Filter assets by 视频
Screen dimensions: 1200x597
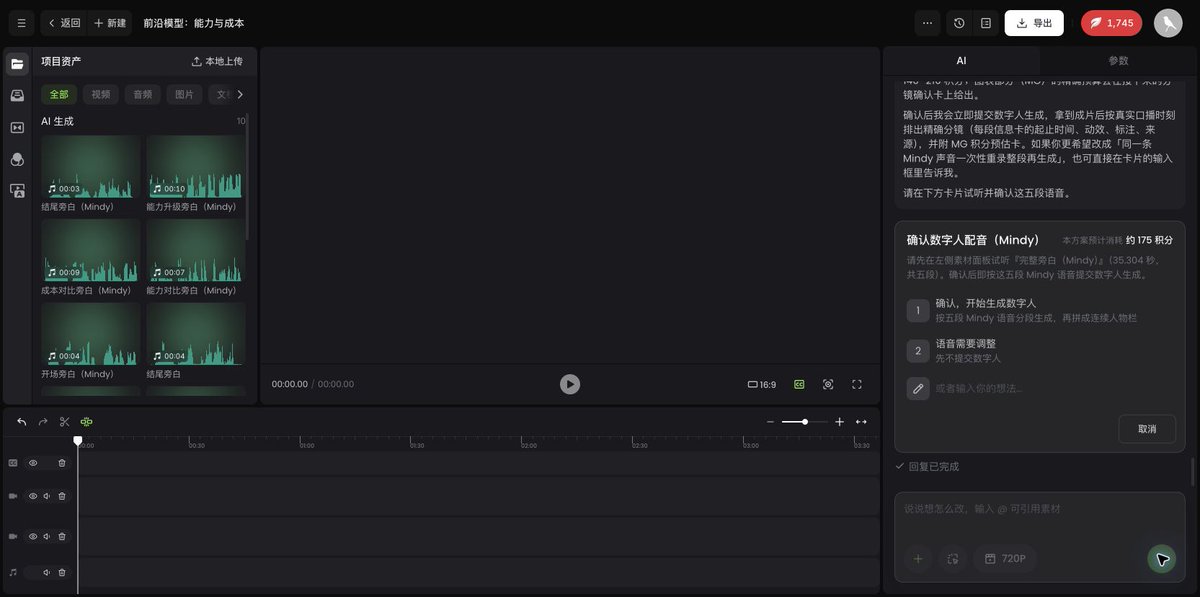coord(101,95)
